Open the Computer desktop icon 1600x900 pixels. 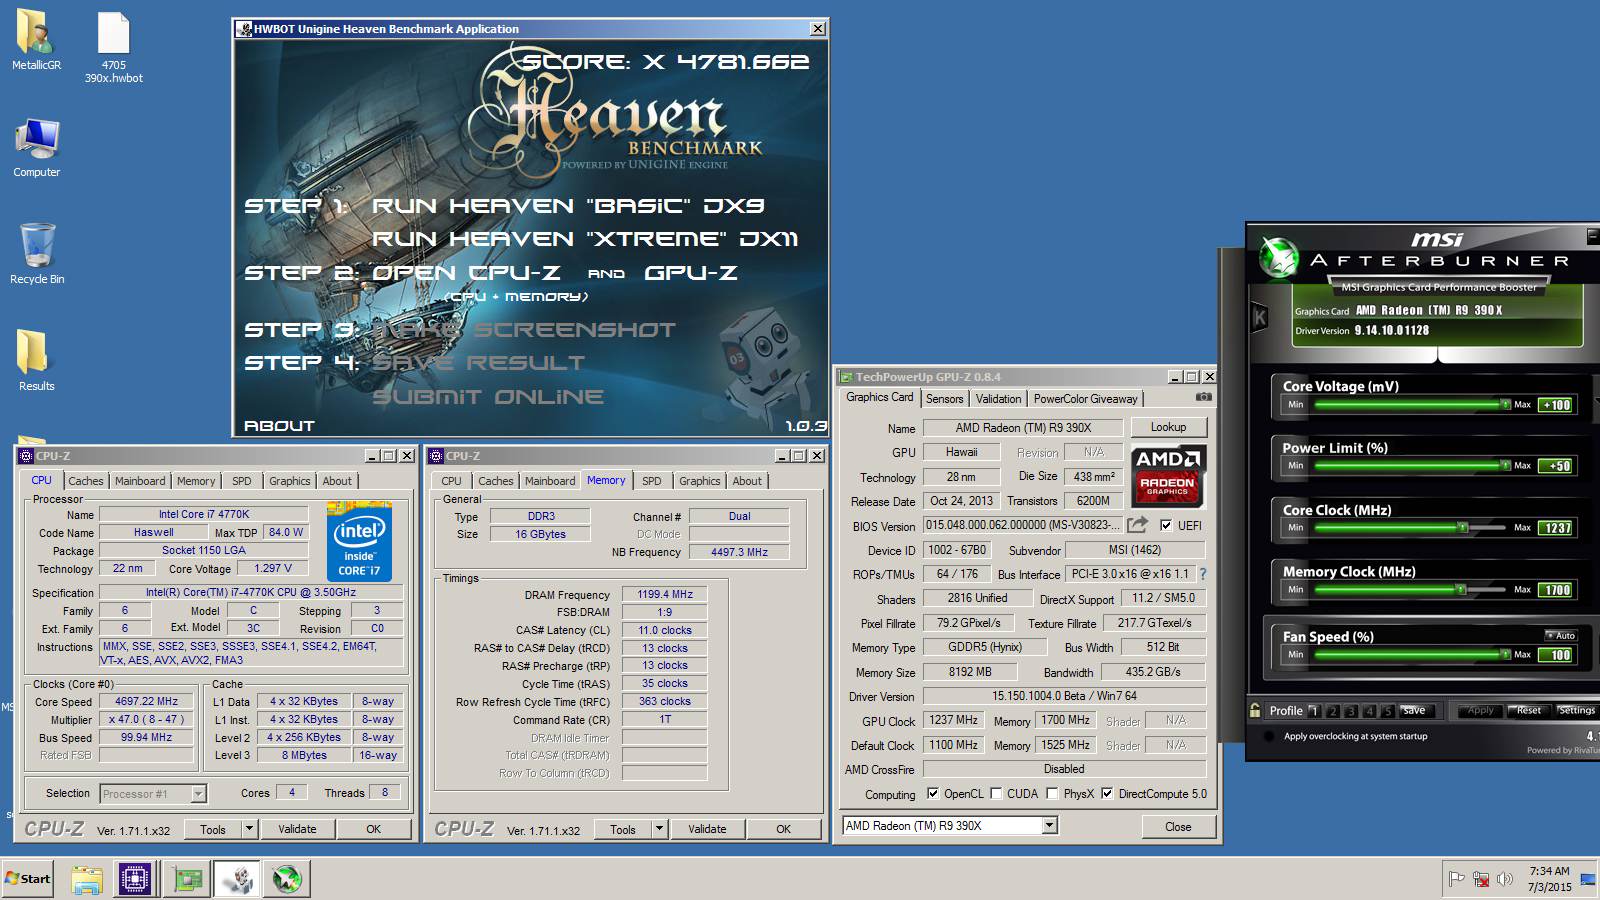click(x=36, y=148)
